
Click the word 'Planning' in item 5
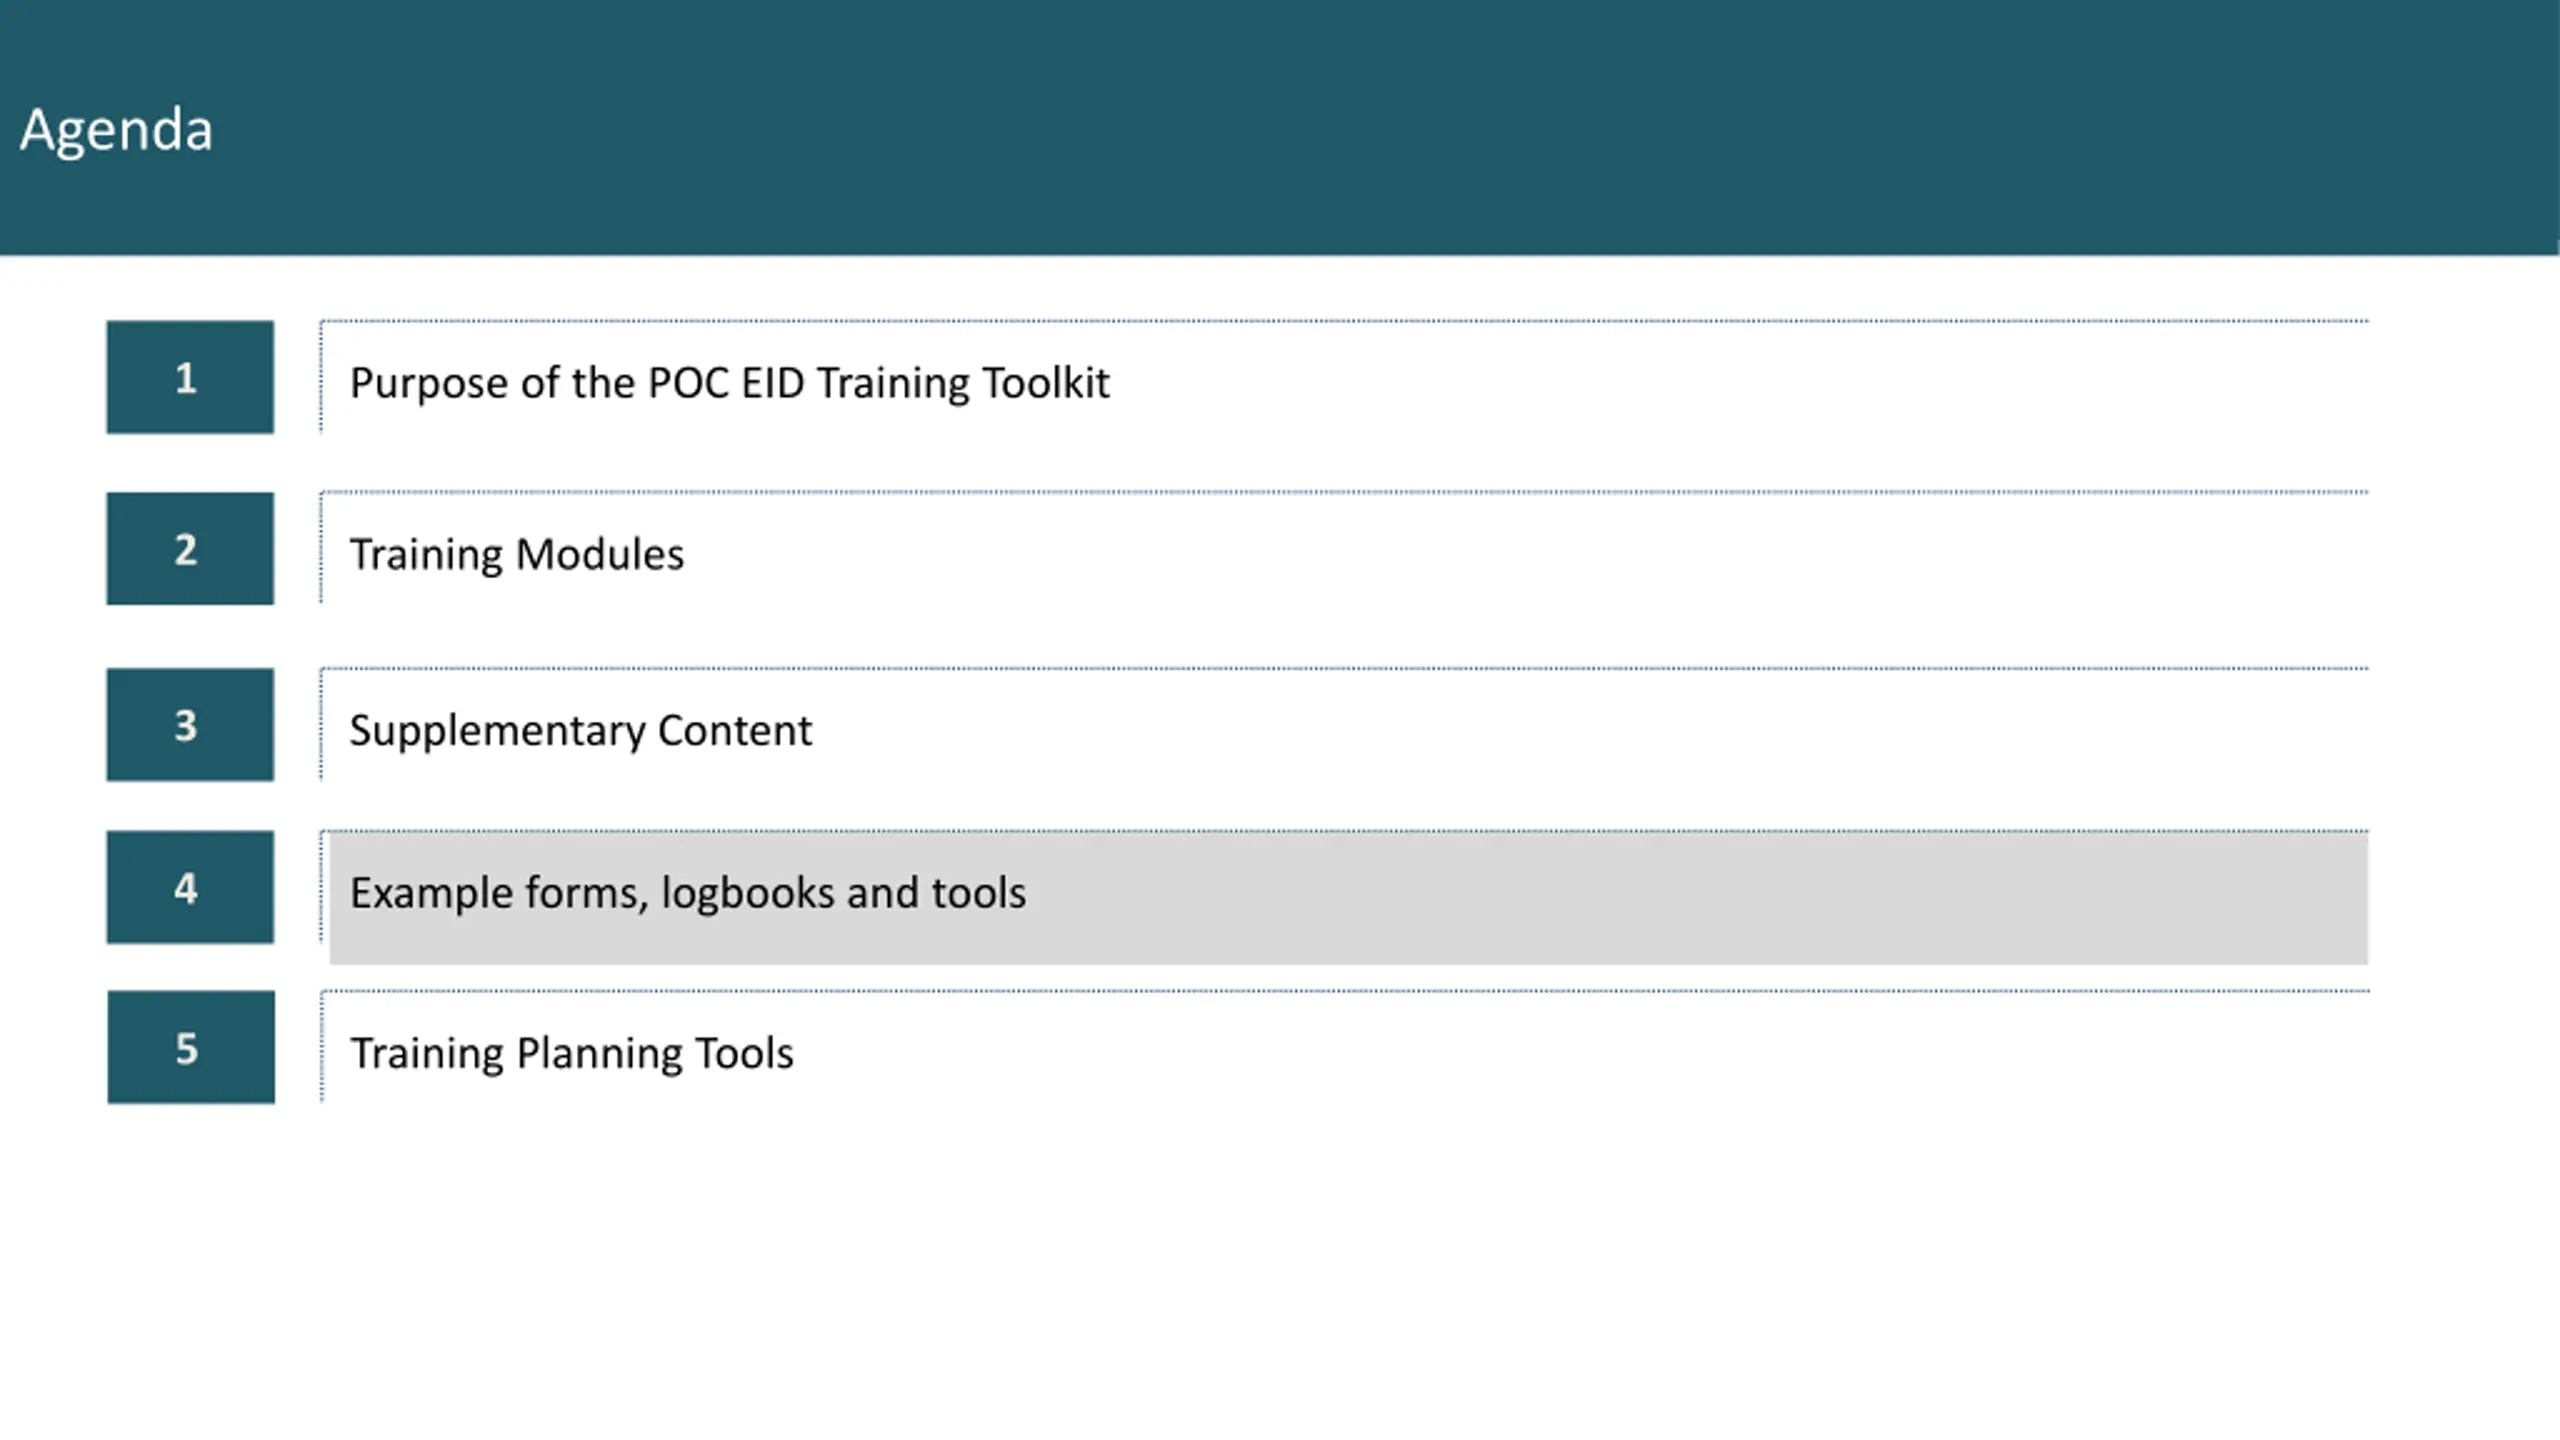click(x=598, y=1054)
